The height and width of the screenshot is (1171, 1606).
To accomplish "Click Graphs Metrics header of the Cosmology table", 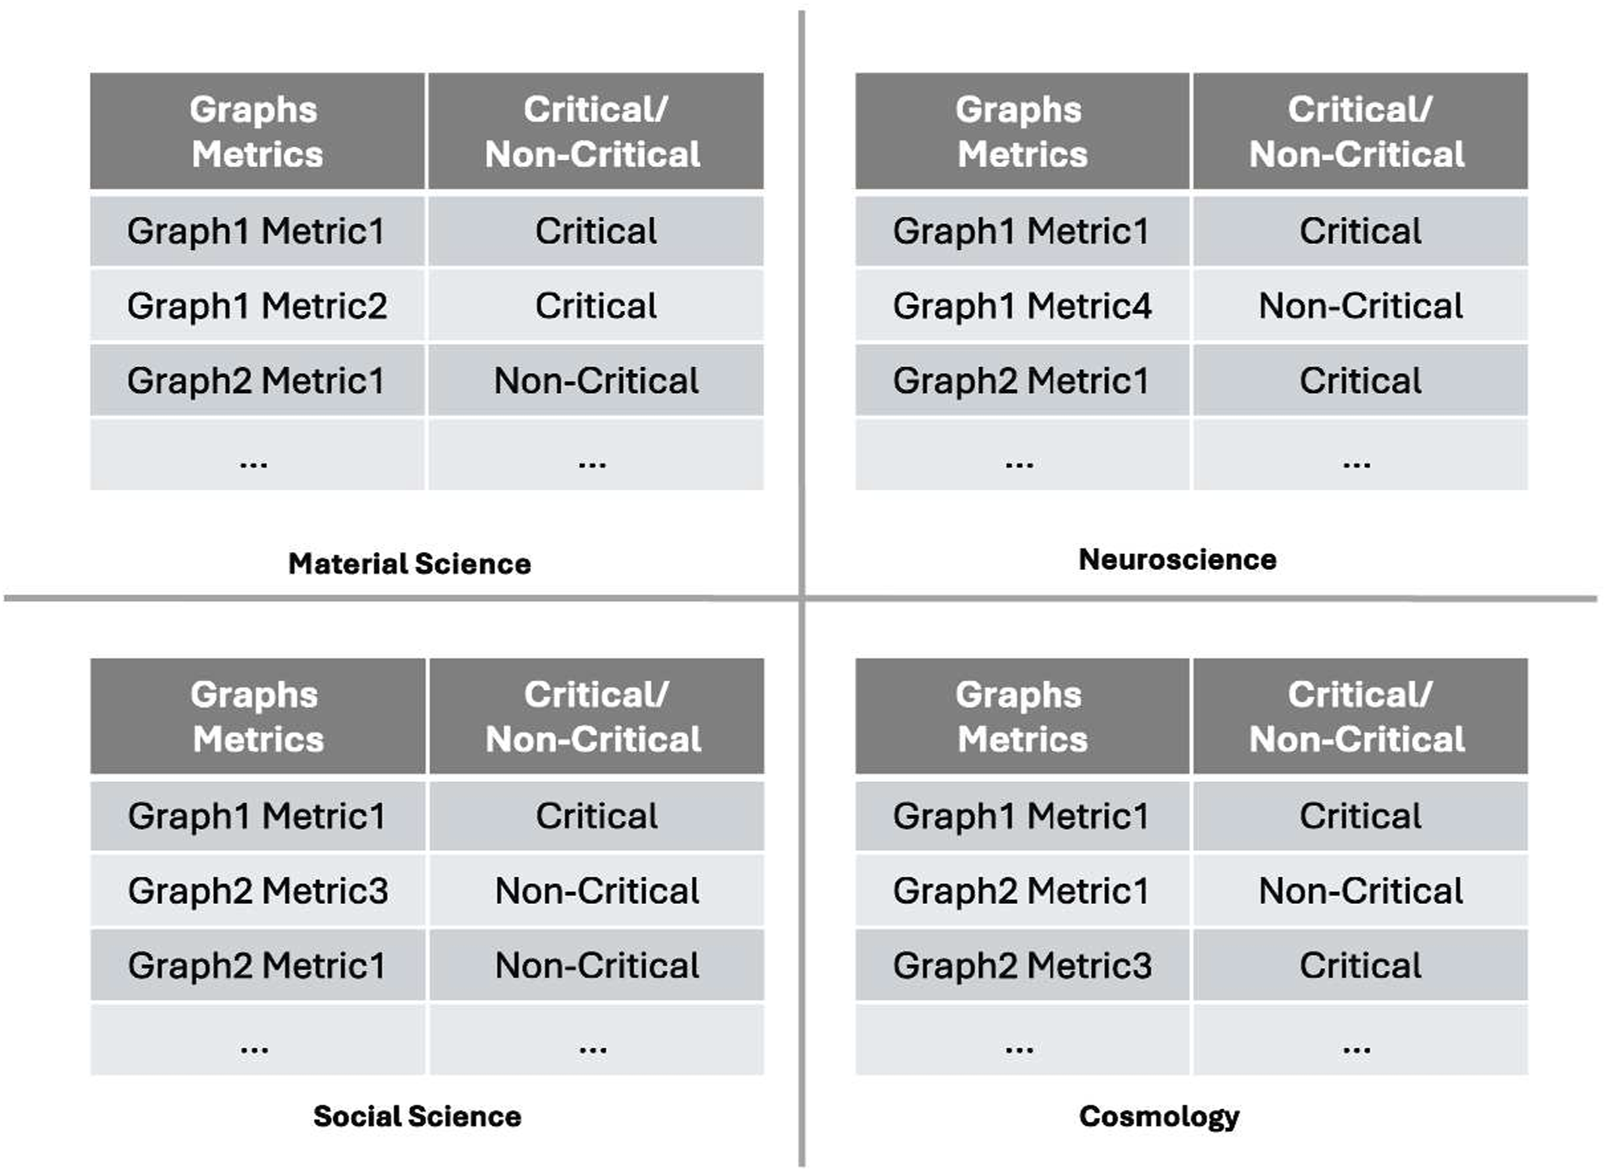I will coord(1022,716).
